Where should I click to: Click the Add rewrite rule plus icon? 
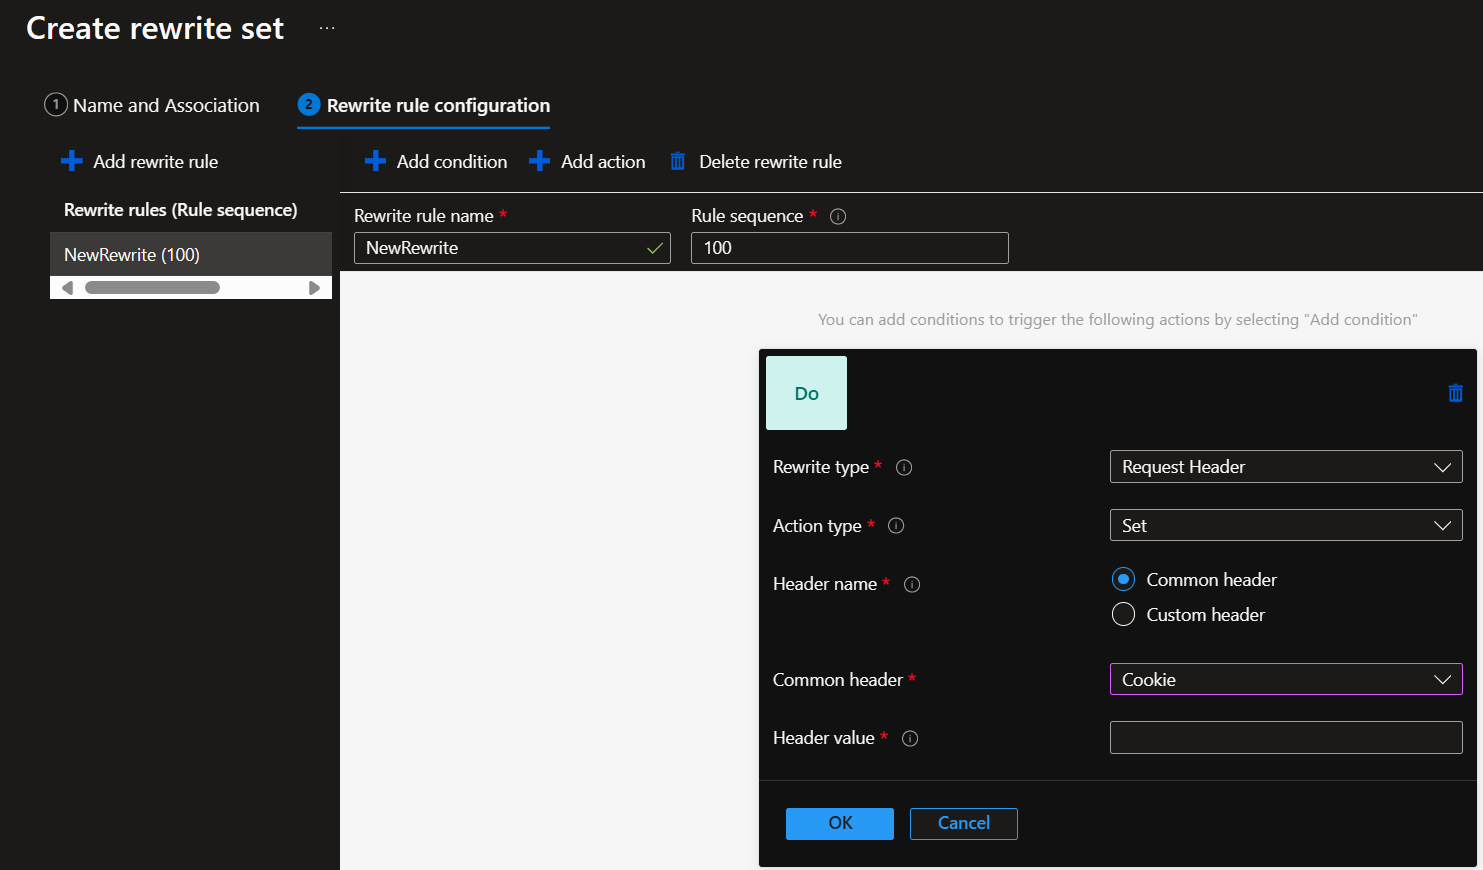tap(72, 161)
